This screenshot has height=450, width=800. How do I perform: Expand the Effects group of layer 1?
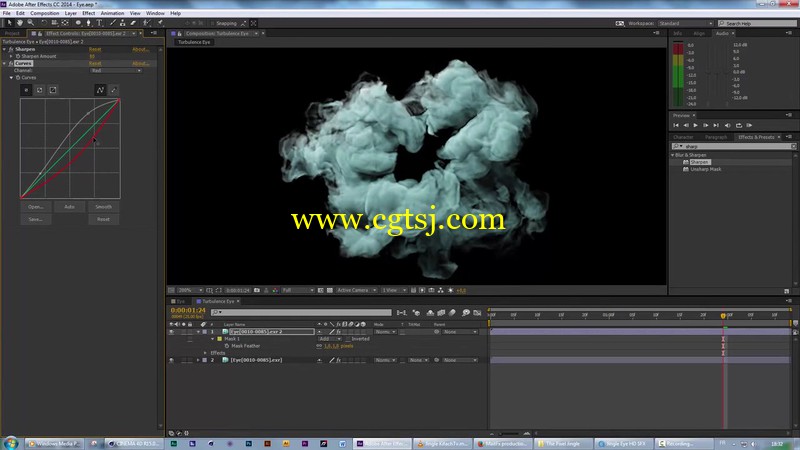point(206,353)
